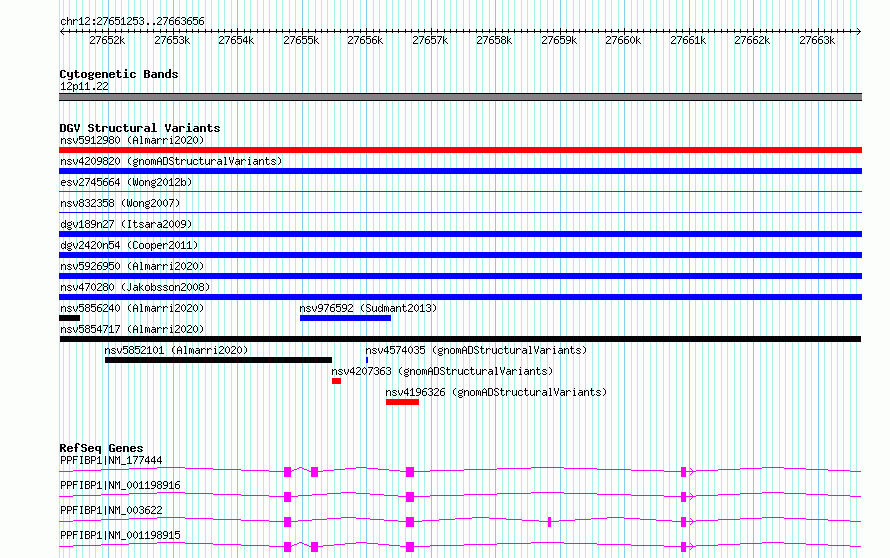Select the black nsv5852101 variant bar
Screen dimensions: 890x558
click(x=219, y=360)
